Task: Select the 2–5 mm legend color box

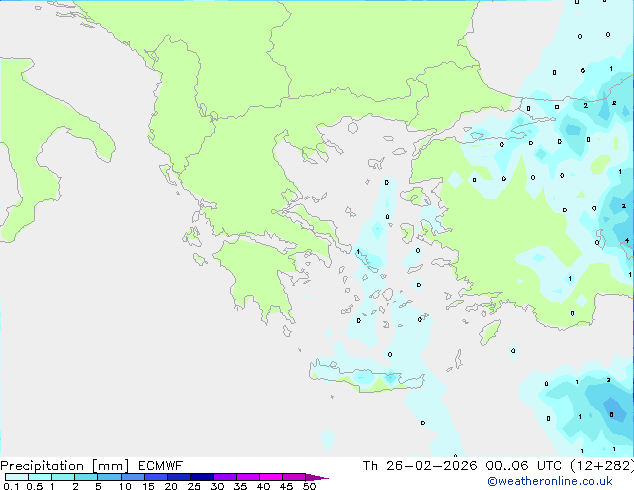Action: (x=86, y=477)
